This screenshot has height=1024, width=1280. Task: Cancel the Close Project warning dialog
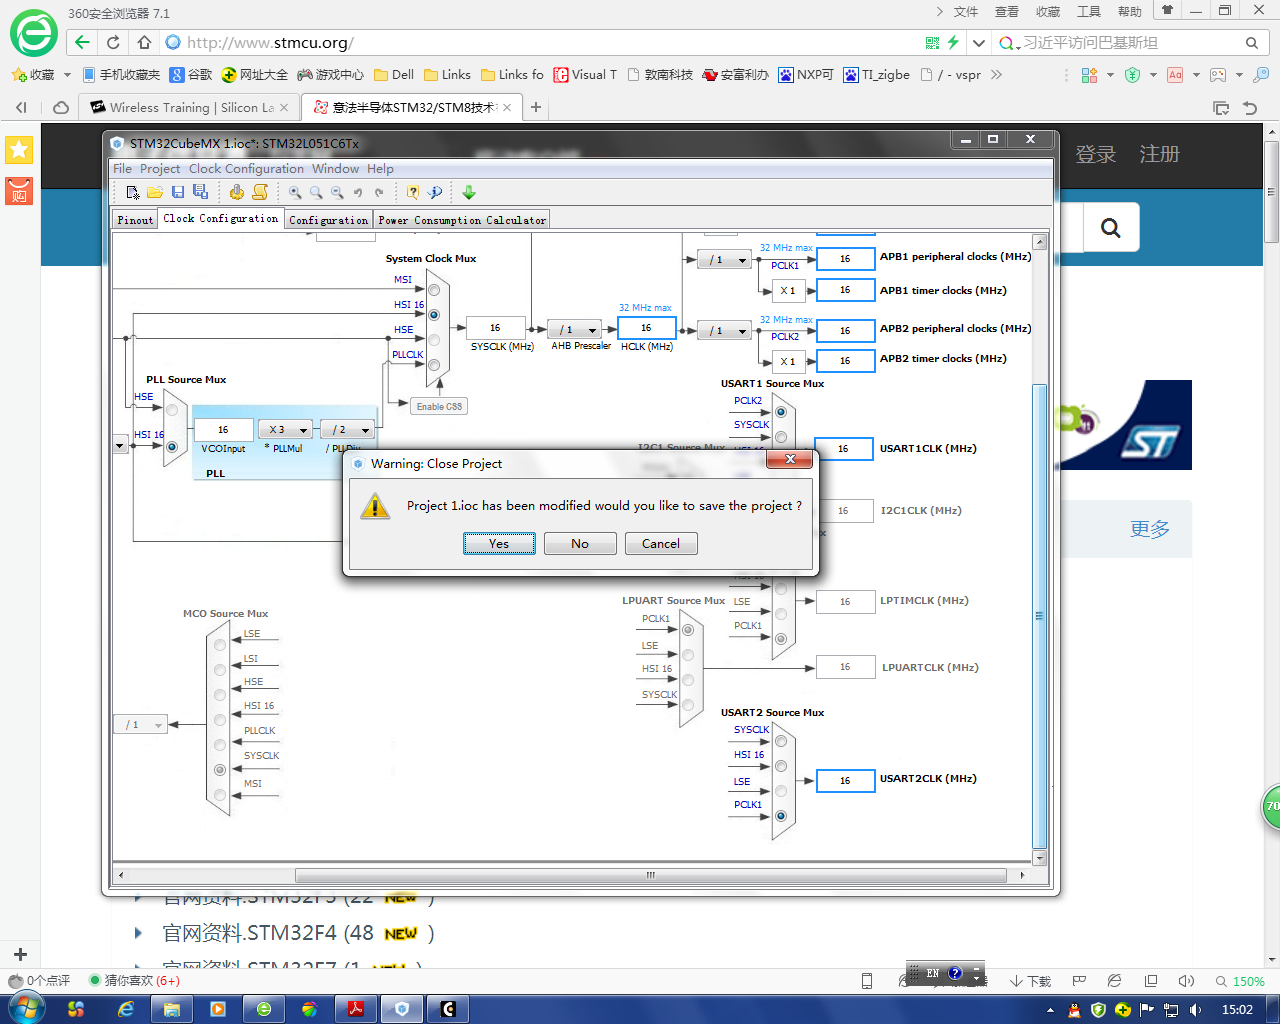pyautogui.click(x=661, y=543)
